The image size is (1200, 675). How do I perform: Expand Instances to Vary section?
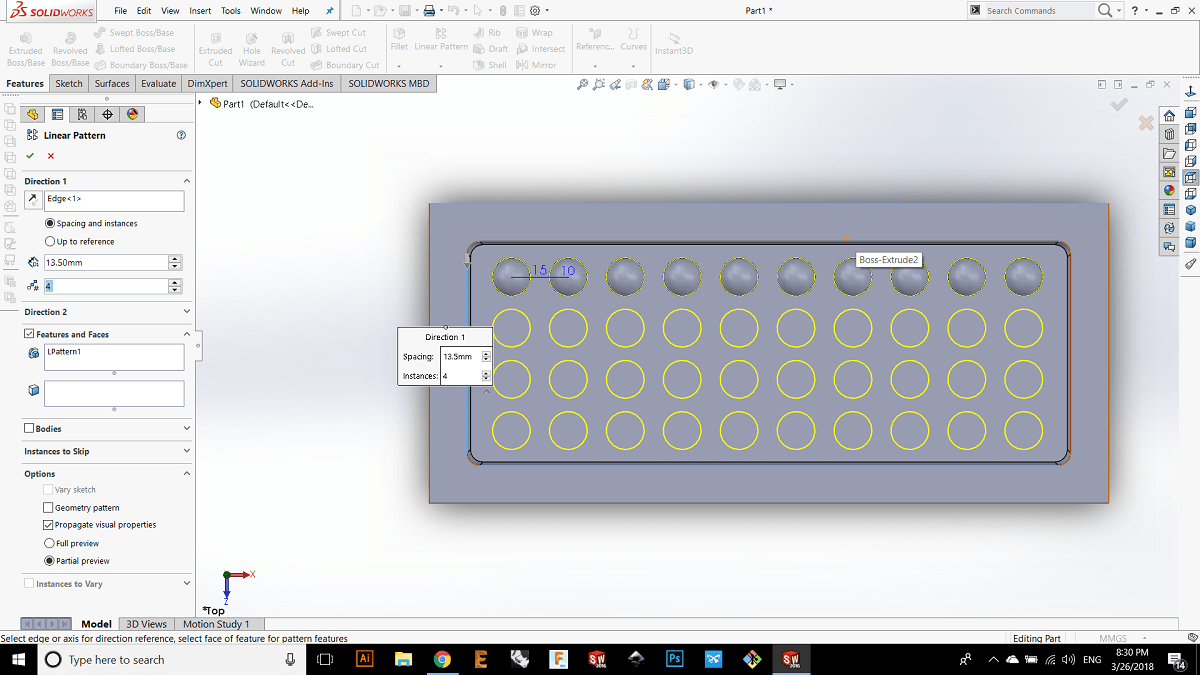point(186,583)
